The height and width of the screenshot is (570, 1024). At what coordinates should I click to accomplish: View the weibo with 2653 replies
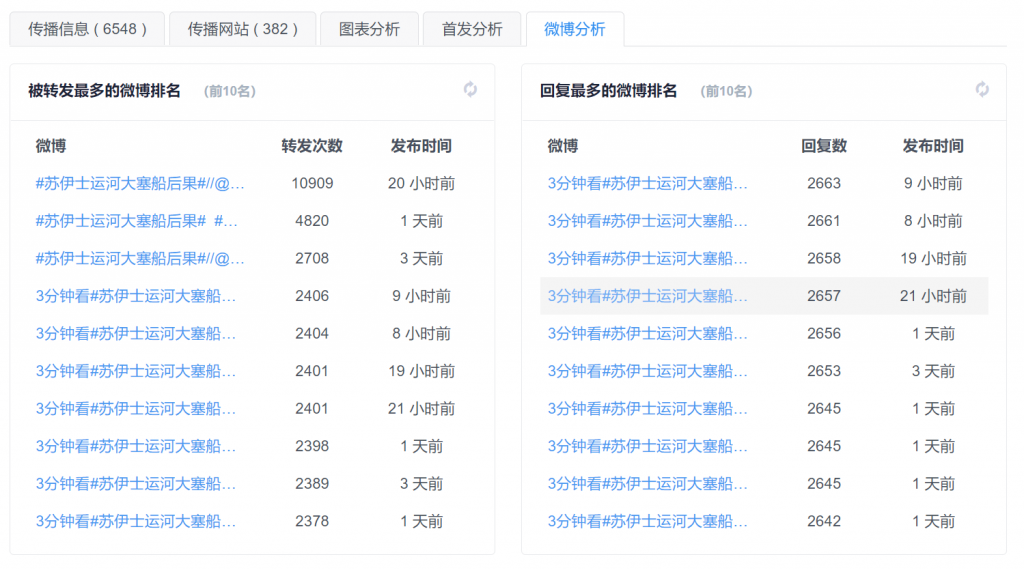648,371
